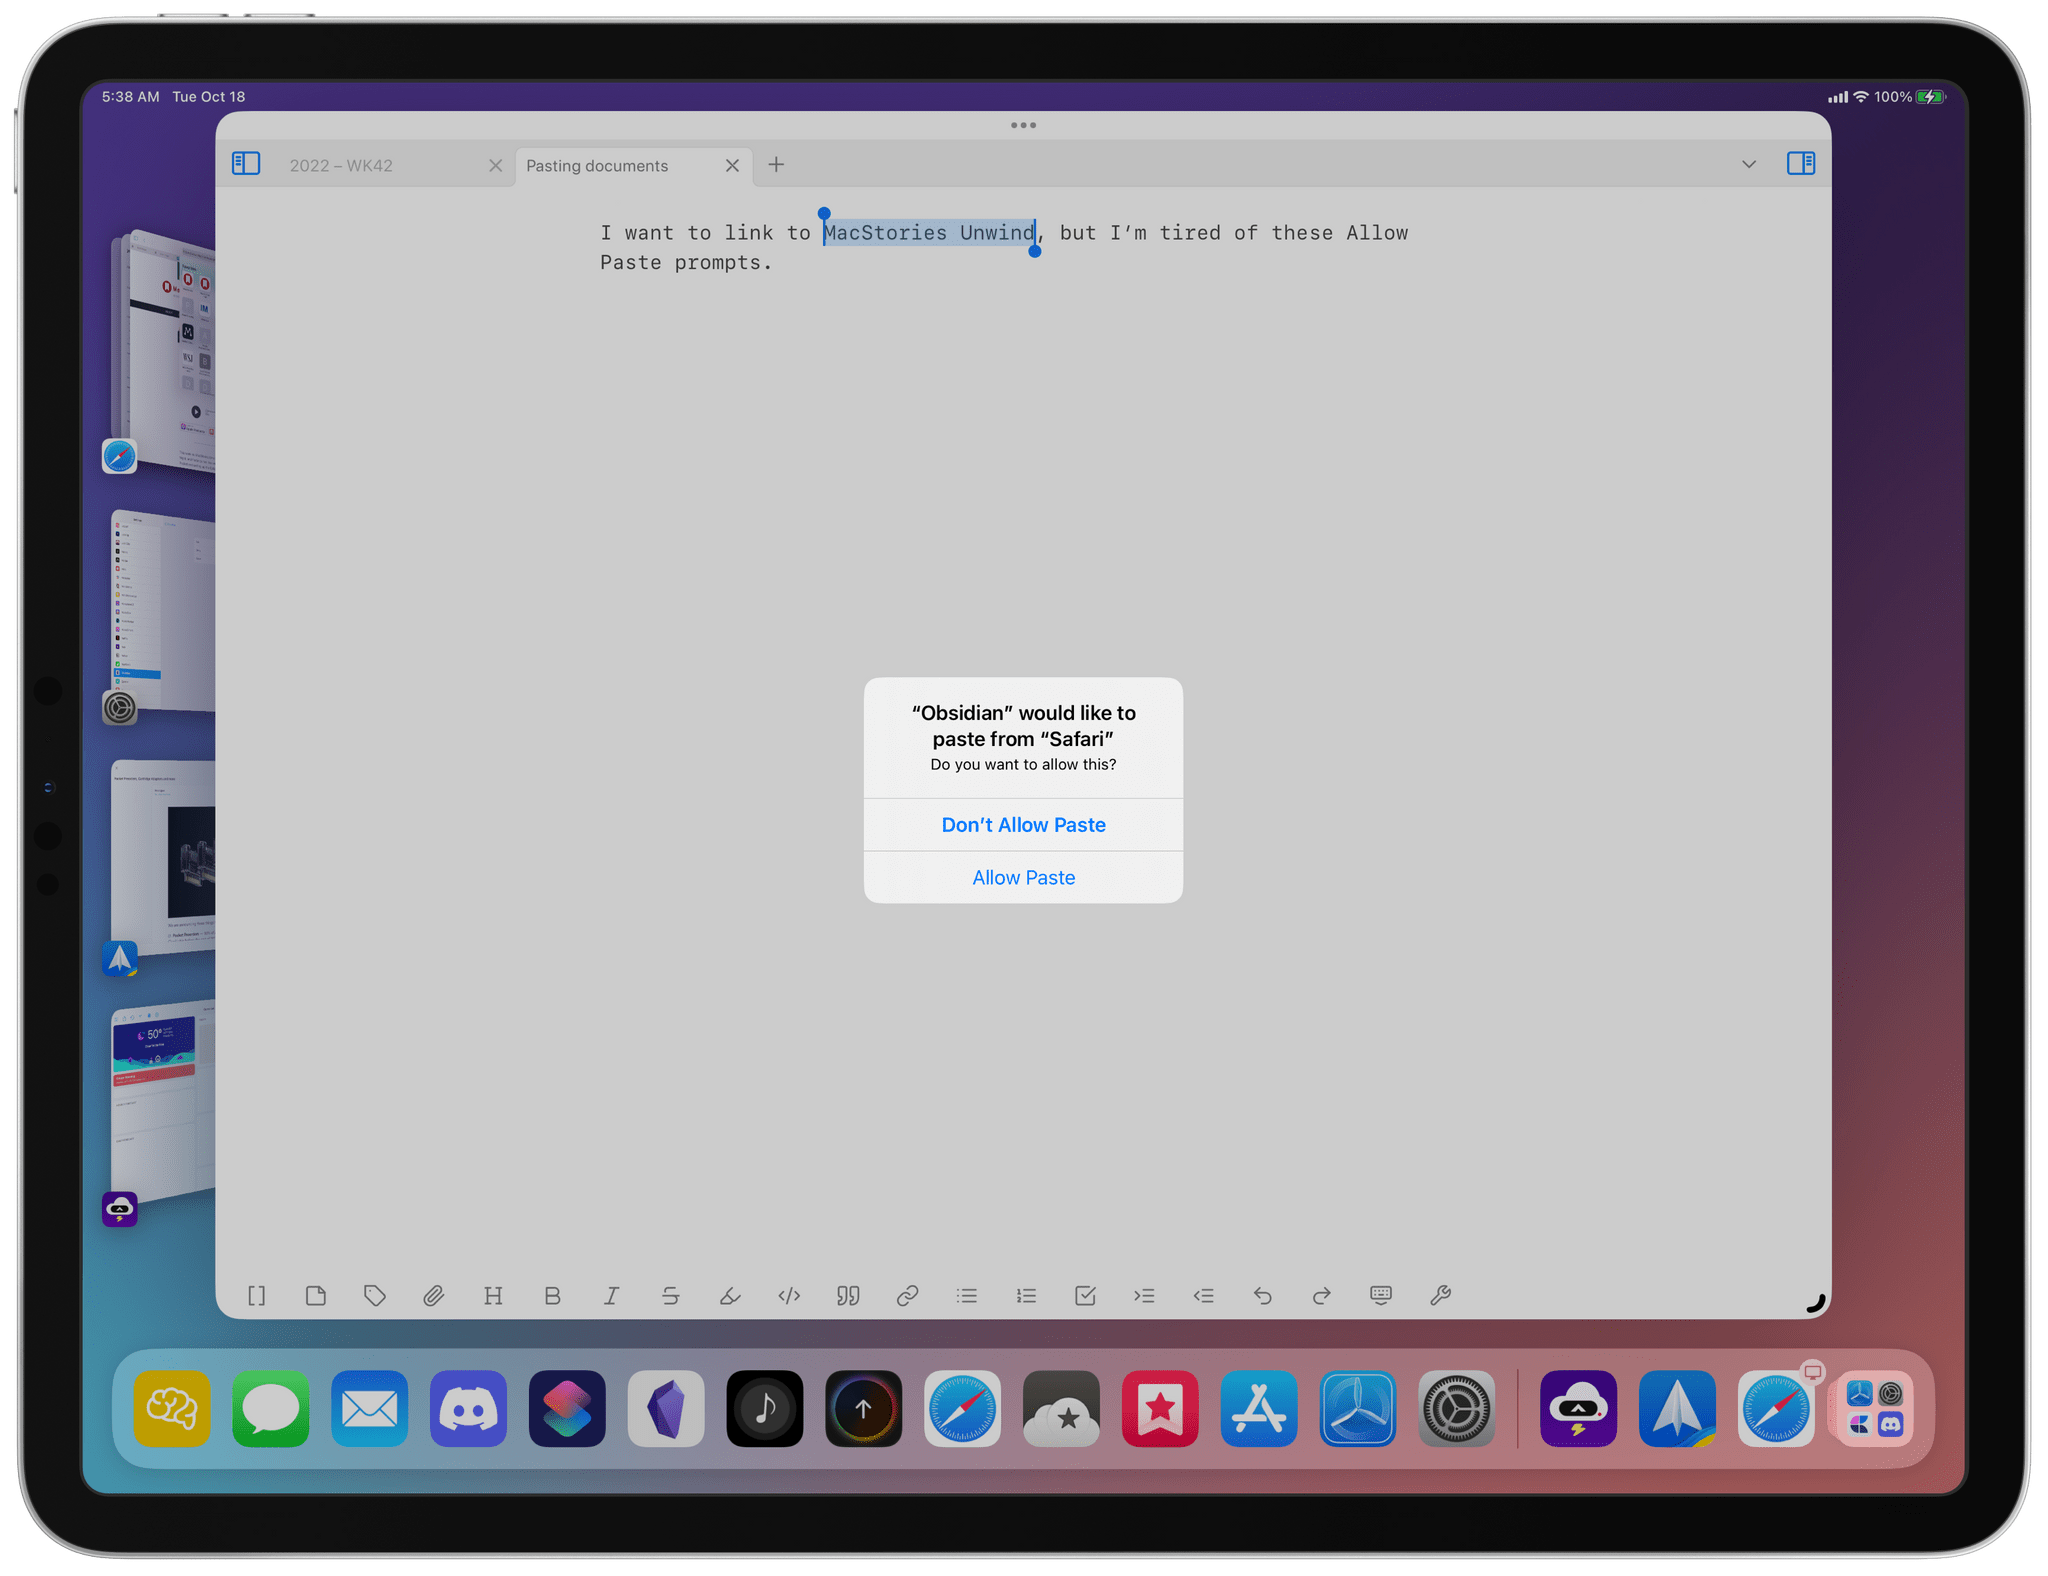This screenshot has width=2048, height=1576.
Task: Open Shortcuts from the dock
Action: click(567, 1409)
